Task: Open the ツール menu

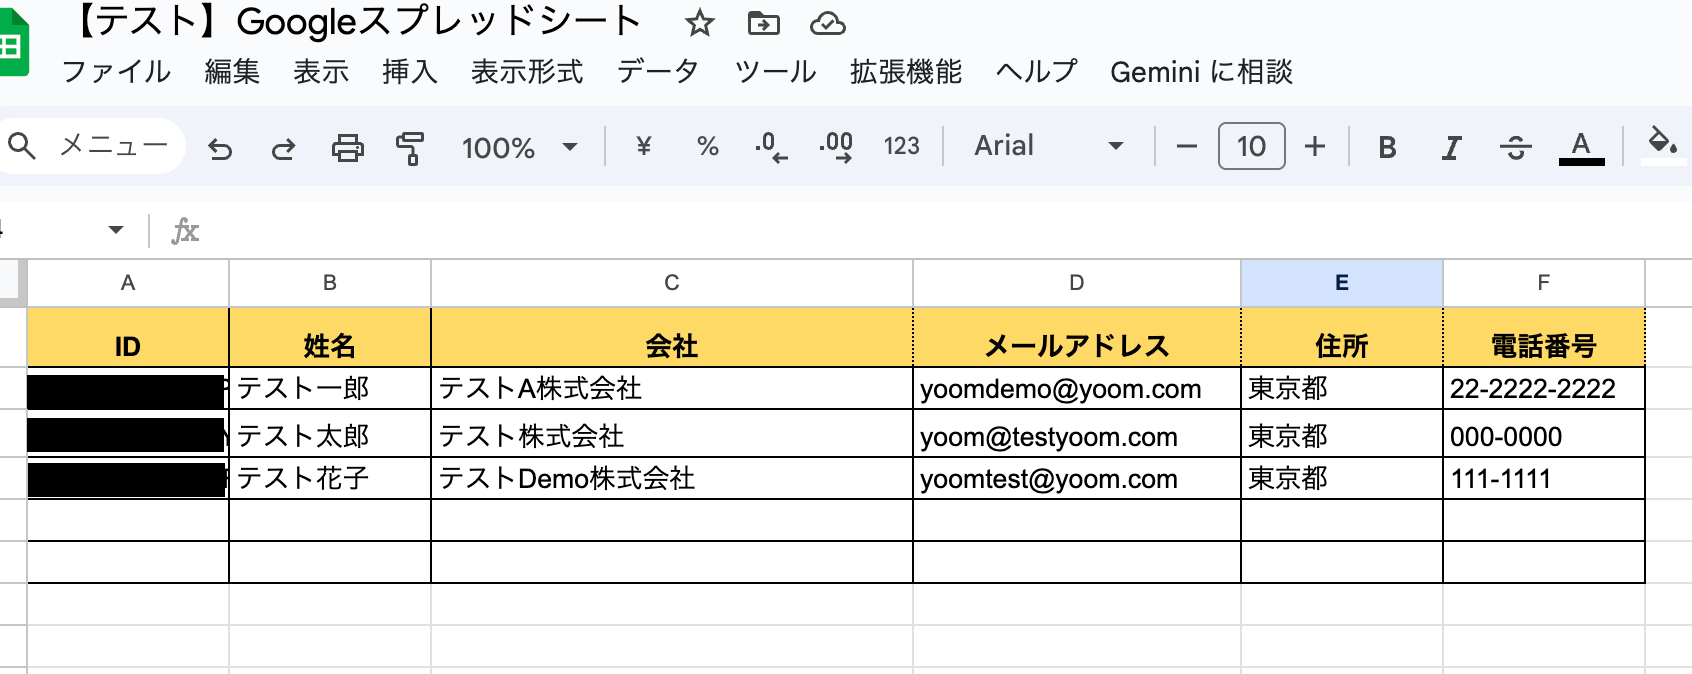Action: pos(775,72)
